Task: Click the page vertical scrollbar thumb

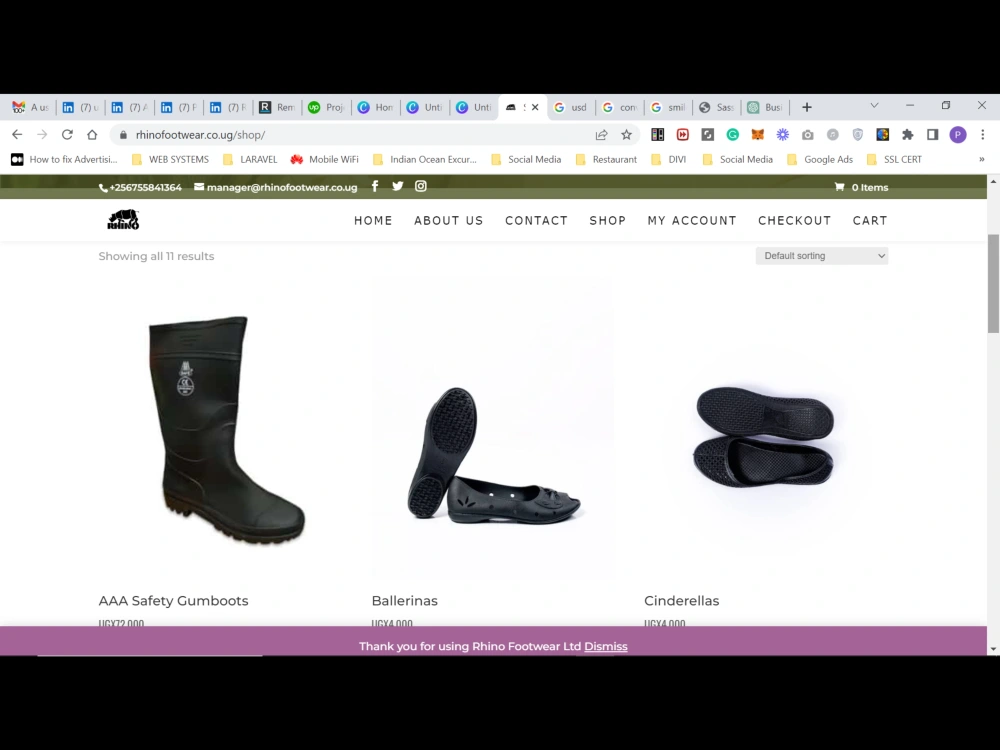Action: [993, 283]
